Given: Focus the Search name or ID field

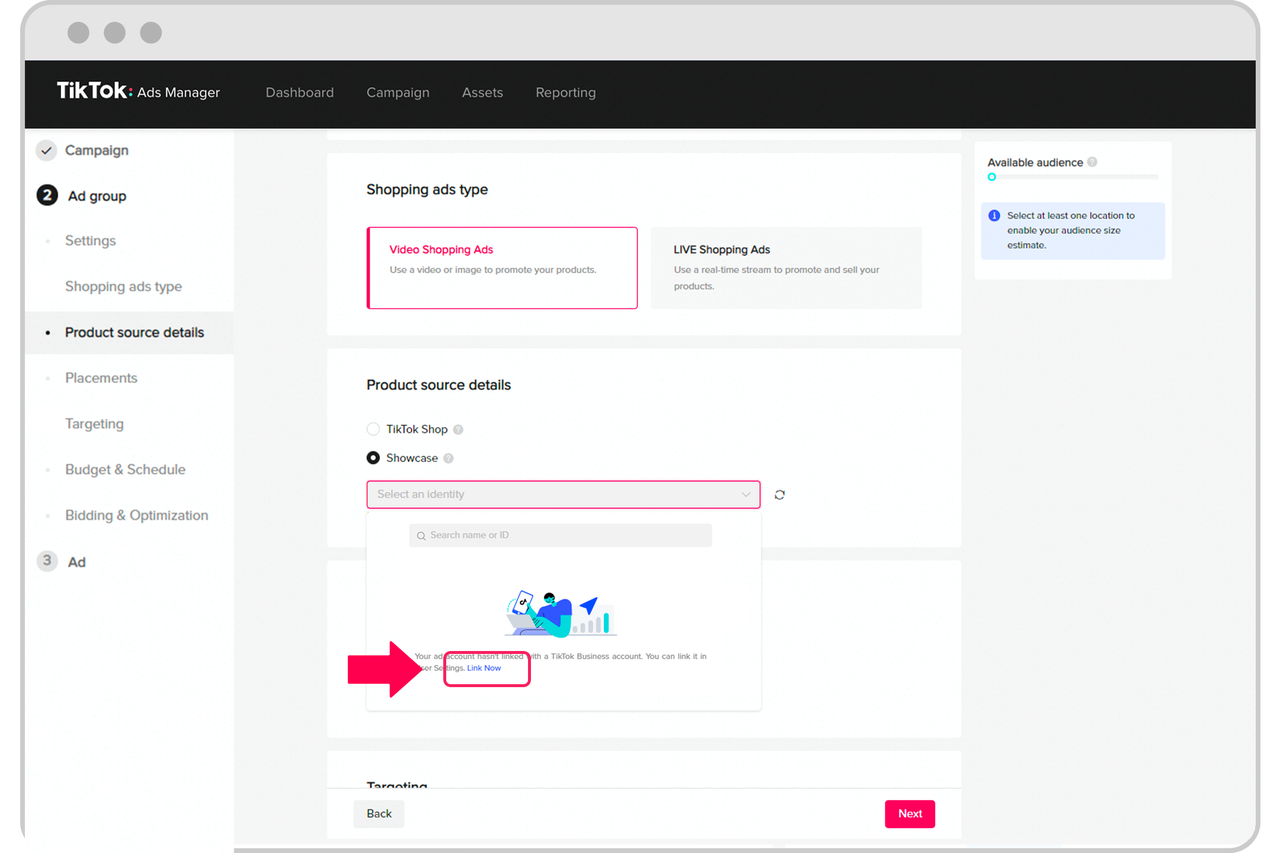Looking at the screenshot, I should tap(560, 535).
